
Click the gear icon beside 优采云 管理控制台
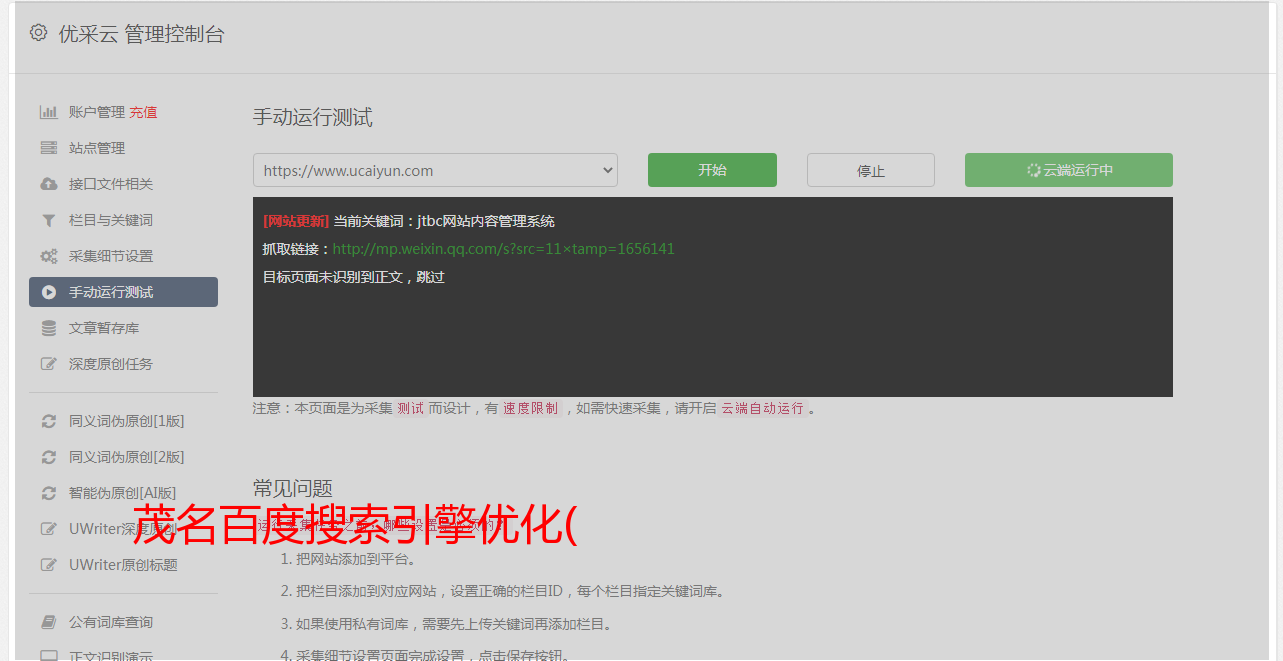click(38, 33)
